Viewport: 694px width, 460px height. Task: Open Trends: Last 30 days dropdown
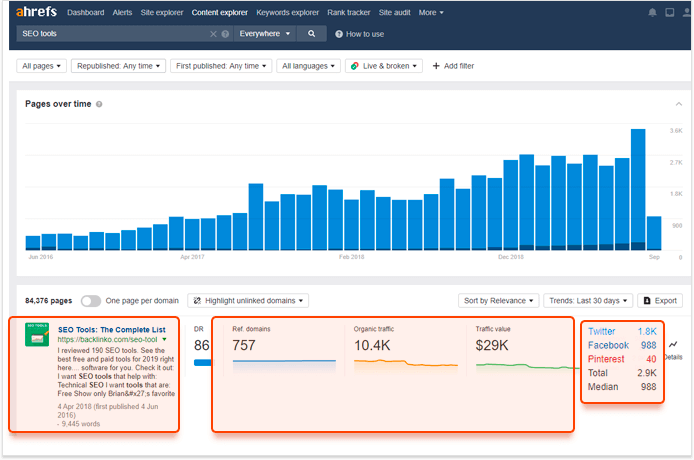pos(588,301)
